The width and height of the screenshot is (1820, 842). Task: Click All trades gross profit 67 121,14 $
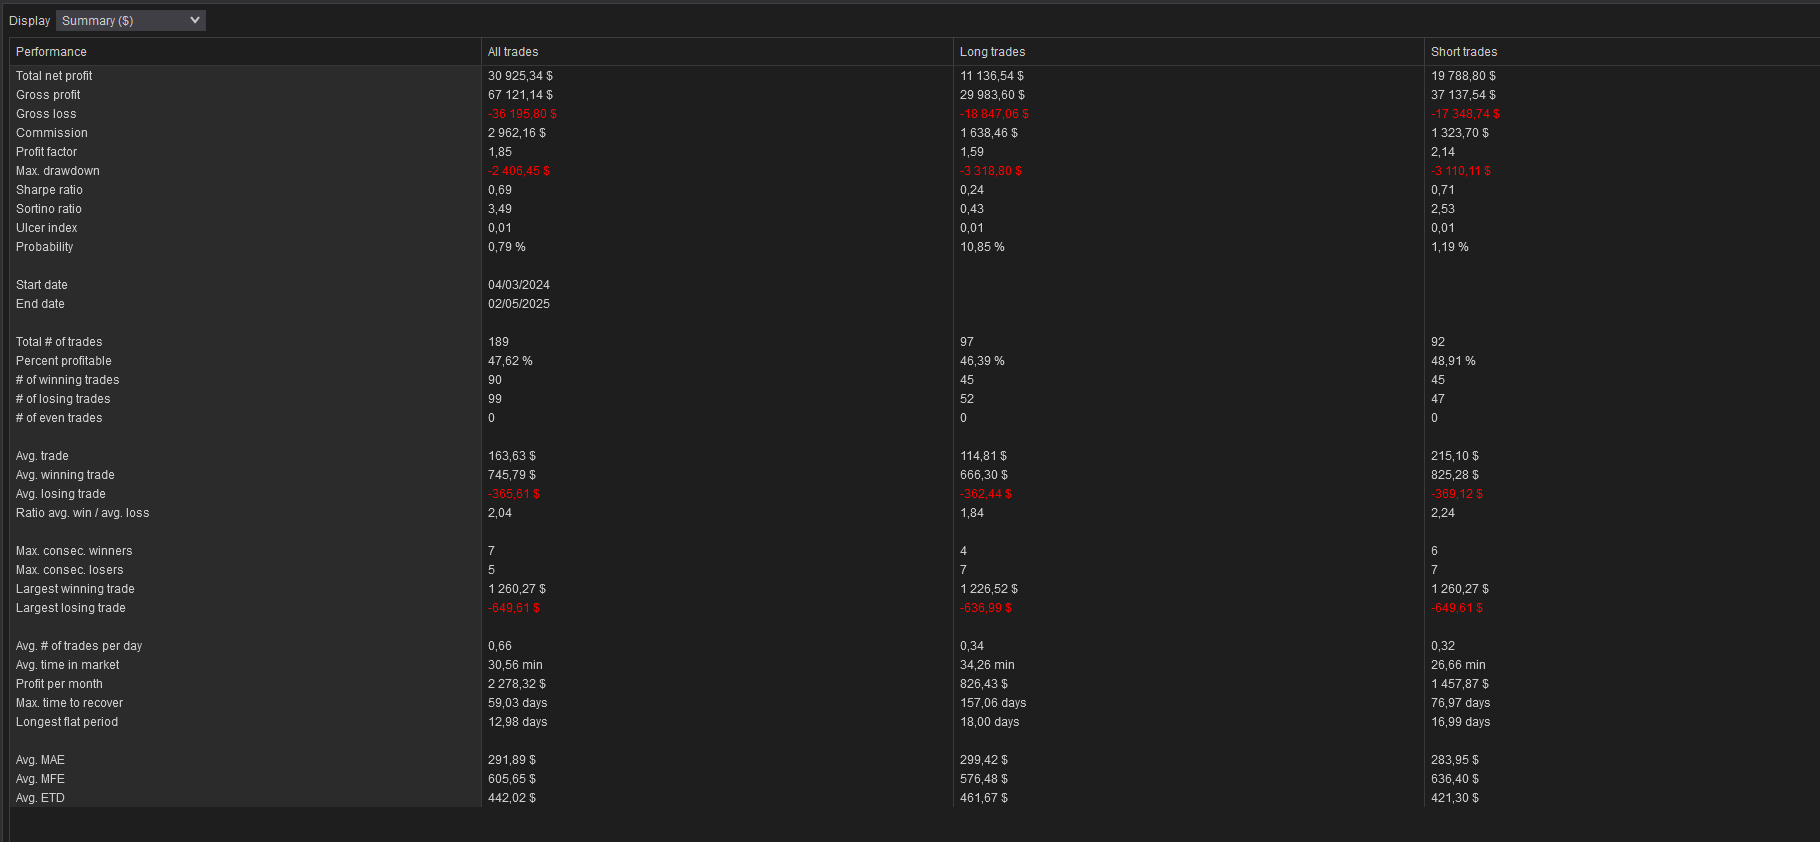(x=520, y=95)
